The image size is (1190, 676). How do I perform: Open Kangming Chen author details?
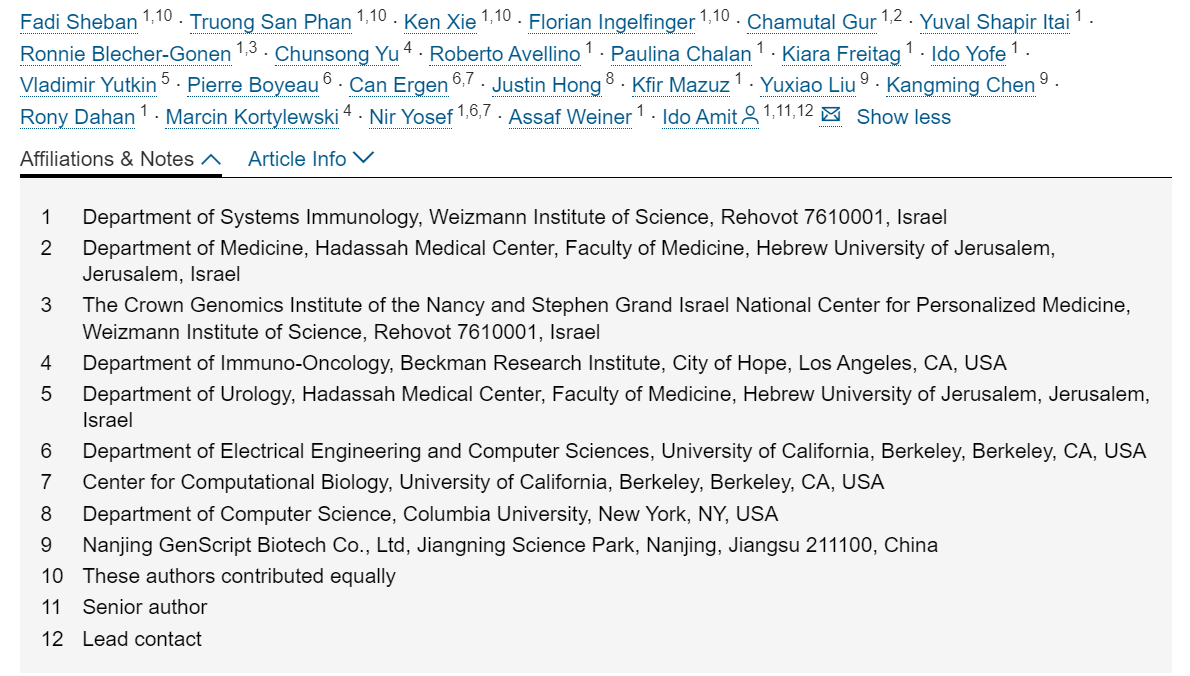960,85
